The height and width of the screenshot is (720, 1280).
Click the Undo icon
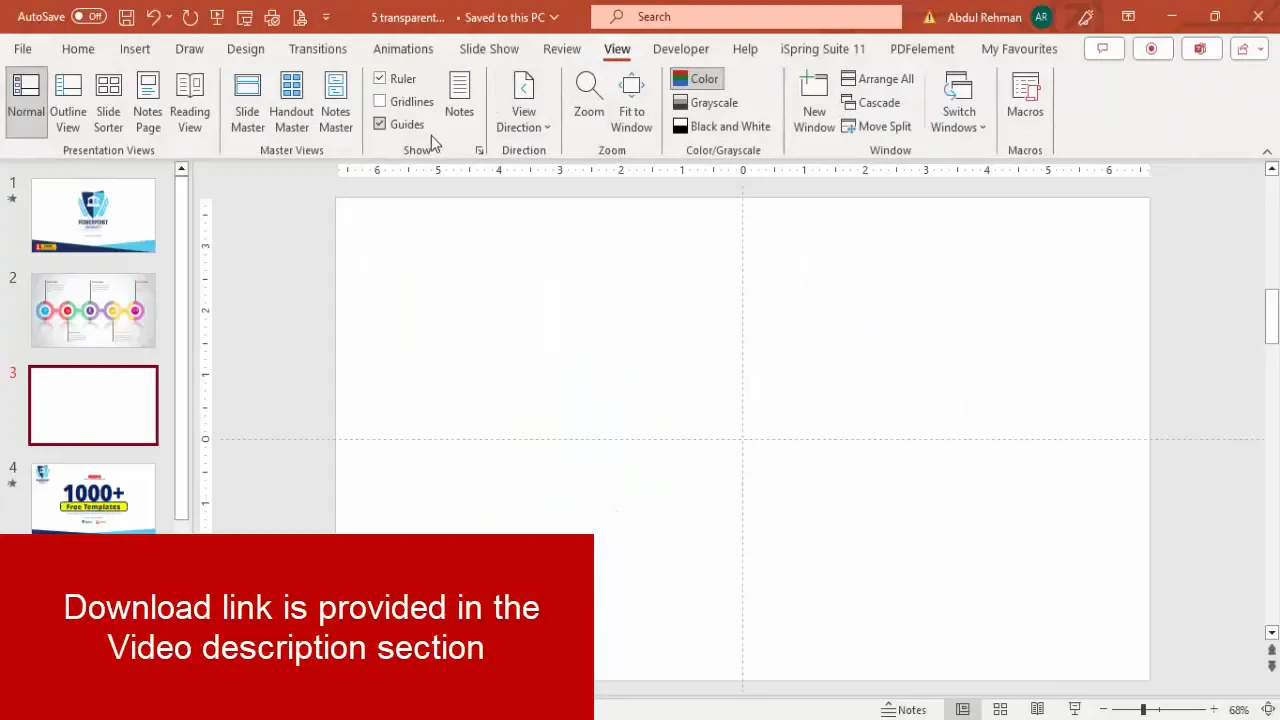[x=154, y=17]
